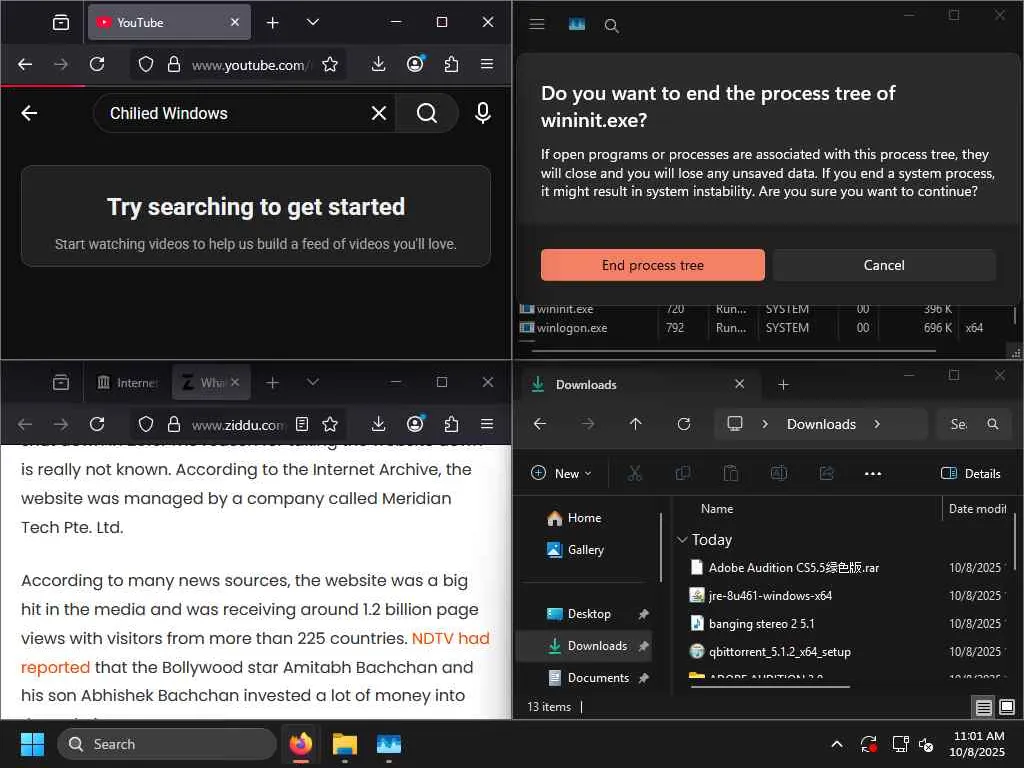Show hidden system tray icons
This screenshot has width=1024, height=768.
coord(837,744)
